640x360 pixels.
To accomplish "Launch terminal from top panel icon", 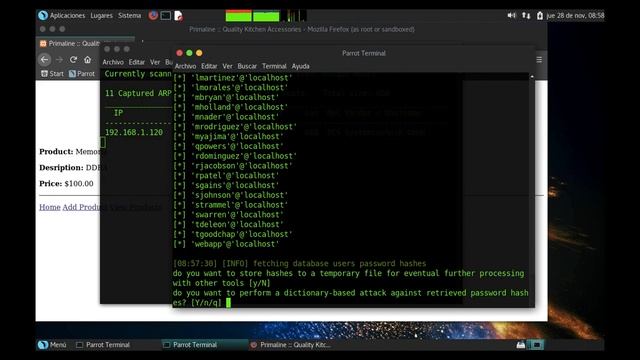I will (166, 16).
